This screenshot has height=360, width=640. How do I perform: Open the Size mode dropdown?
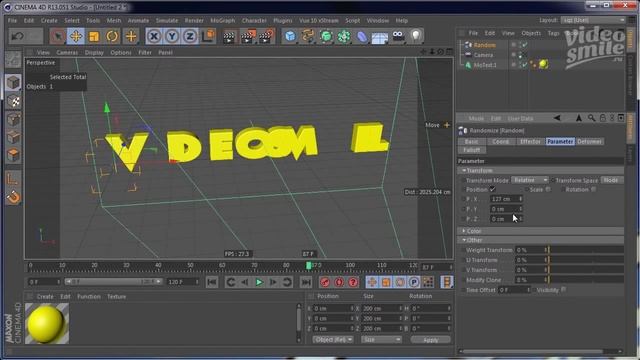(x=381, y=340)
